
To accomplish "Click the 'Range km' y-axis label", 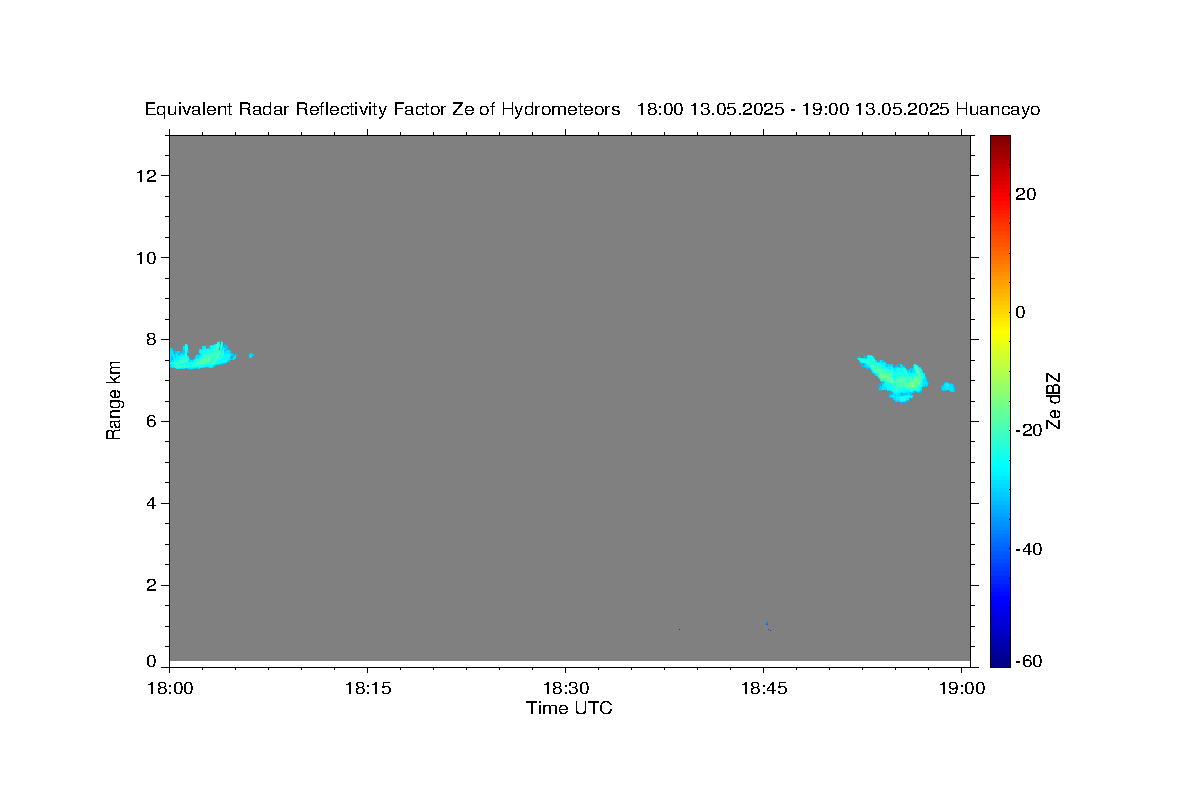I will click(114, 400).
